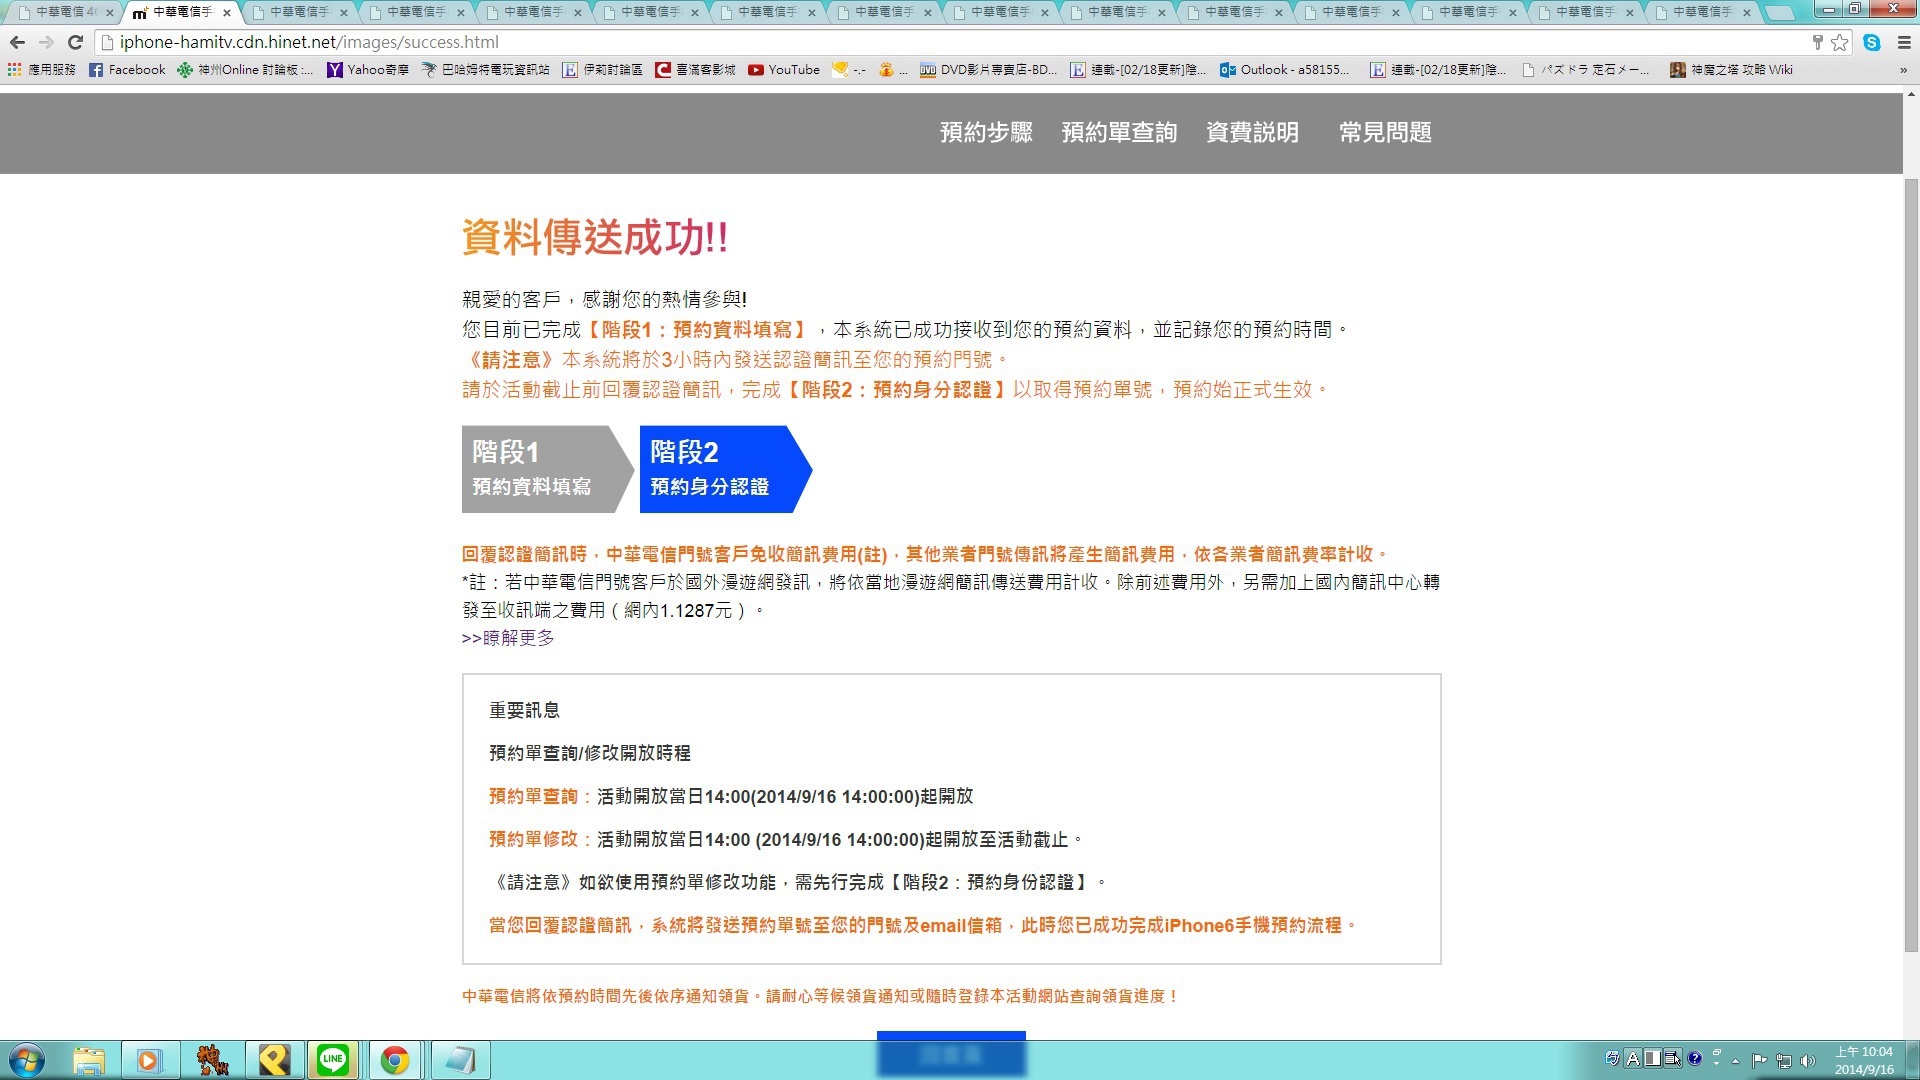
Task: Open the 臺灣客影城 bookmark
Action: click(x=695, y=70)
